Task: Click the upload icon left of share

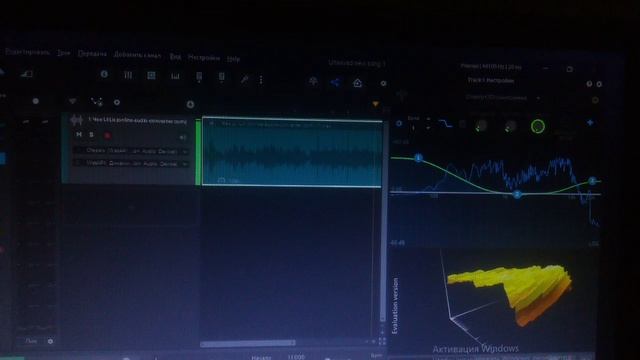Action: coord(313,82)
